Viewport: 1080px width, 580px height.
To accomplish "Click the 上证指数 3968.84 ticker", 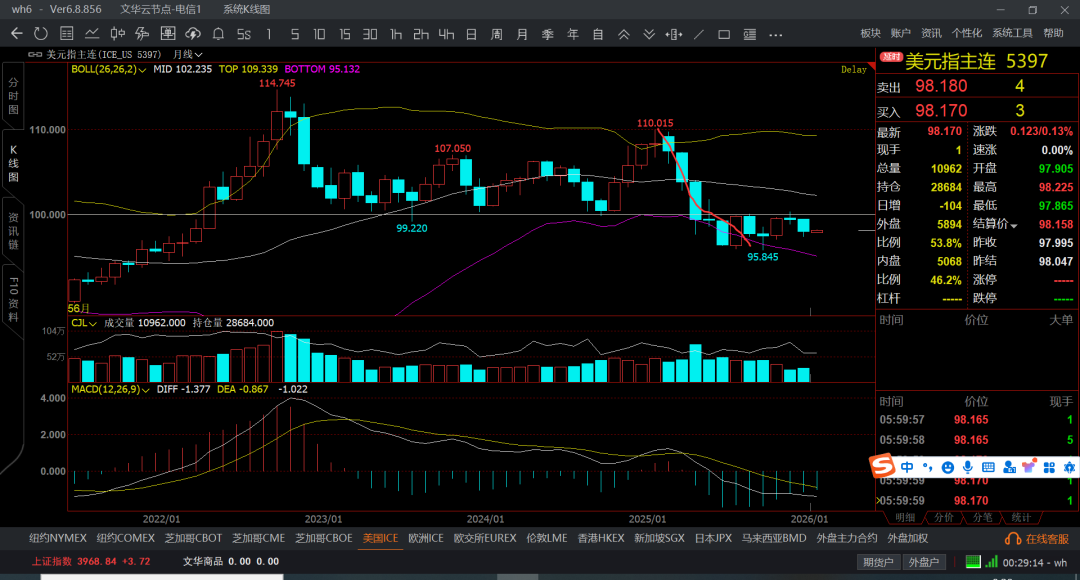I will [91, 561].
